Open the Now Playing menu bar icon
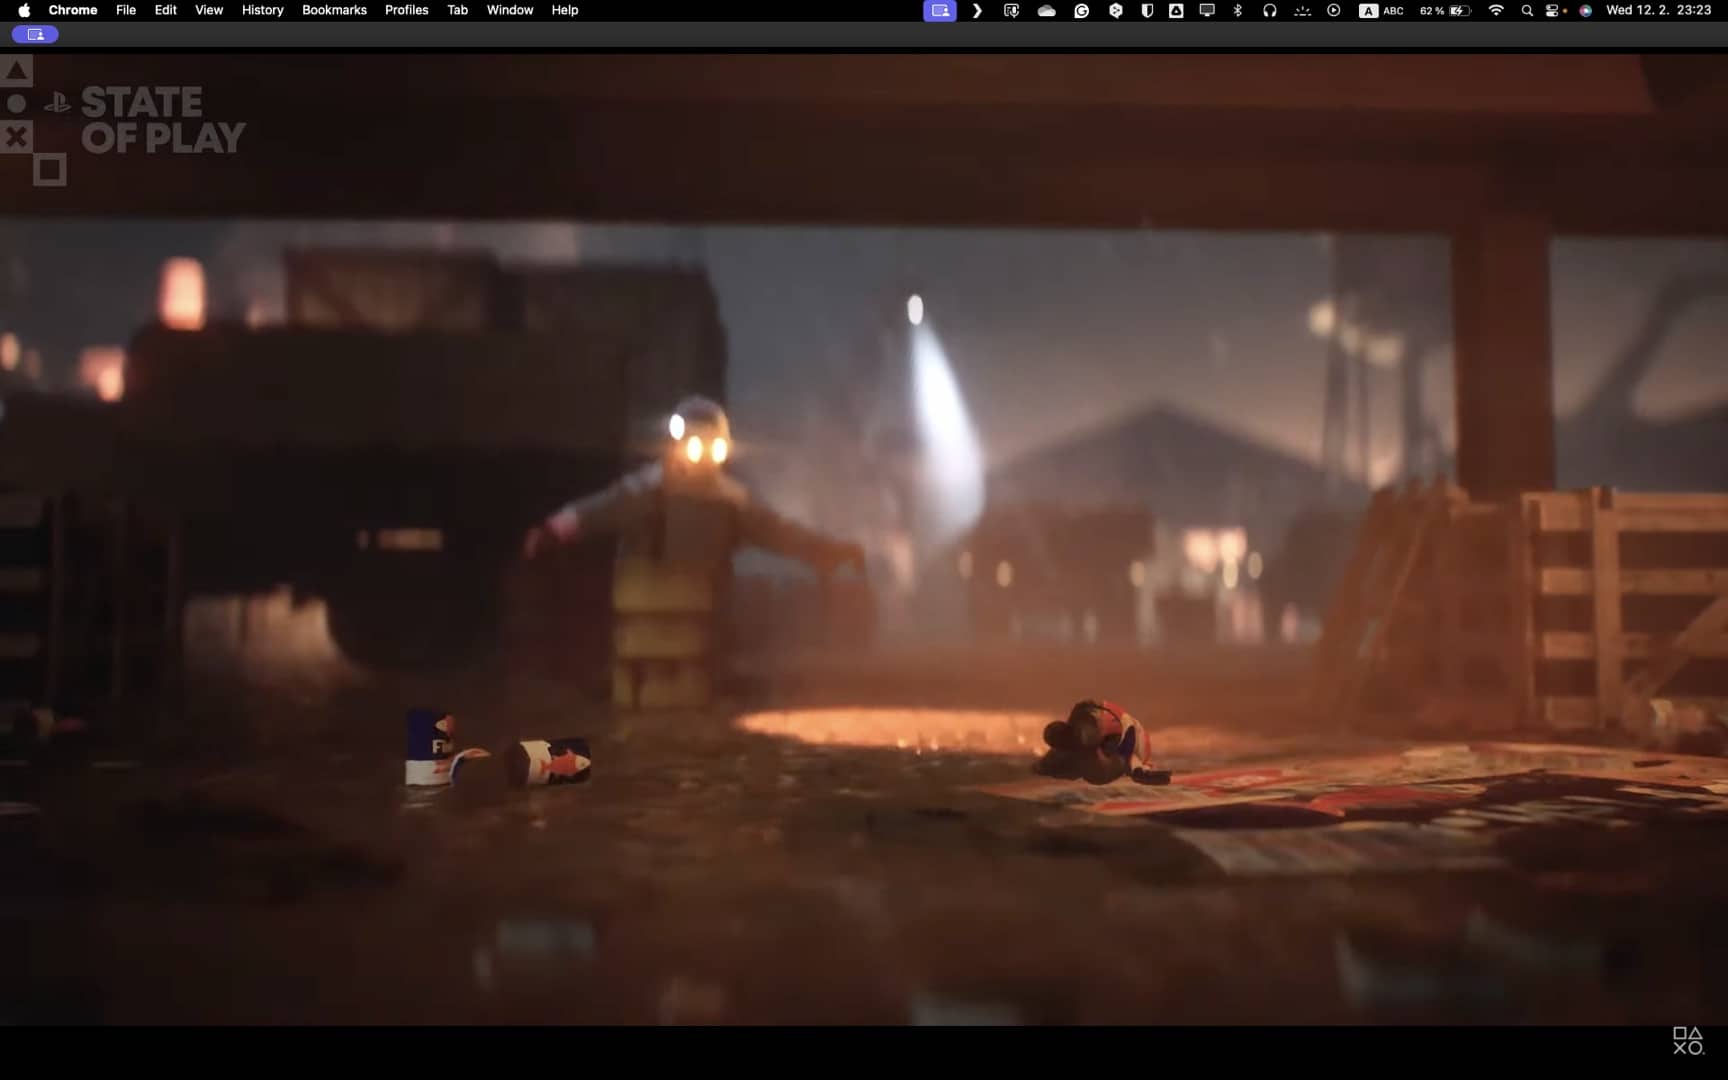 coord(1334,10)
